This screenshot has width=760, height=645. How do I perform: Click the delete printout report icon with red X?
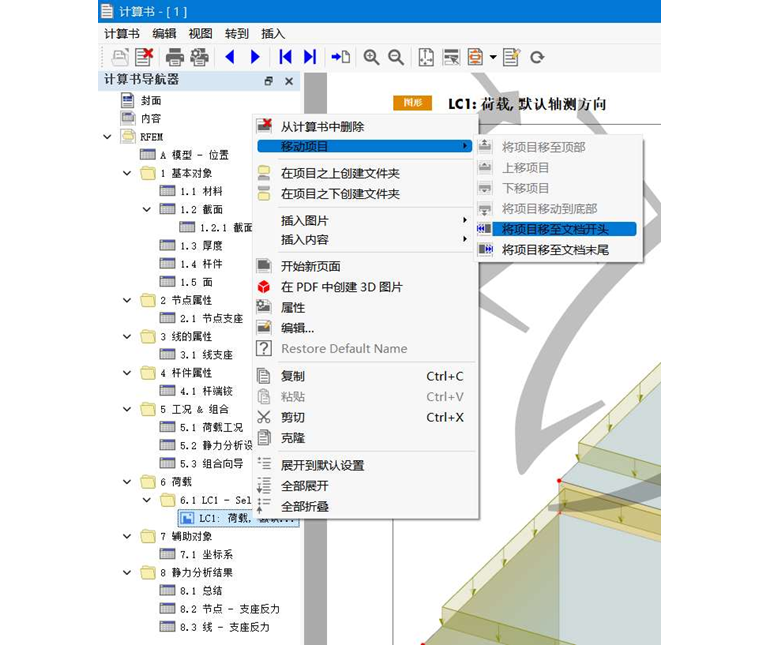tap(144, 57)
